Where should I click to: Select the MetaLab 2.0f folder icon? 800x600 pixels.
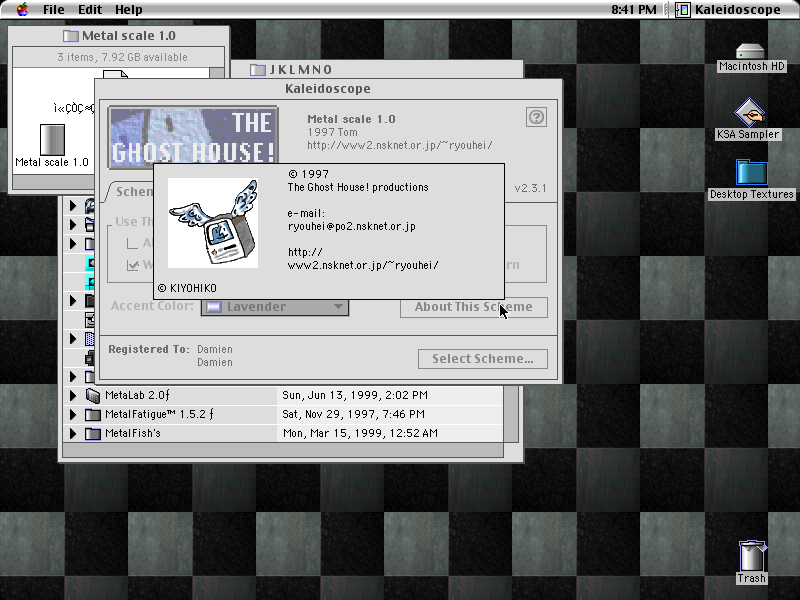(x=92, y=395)
